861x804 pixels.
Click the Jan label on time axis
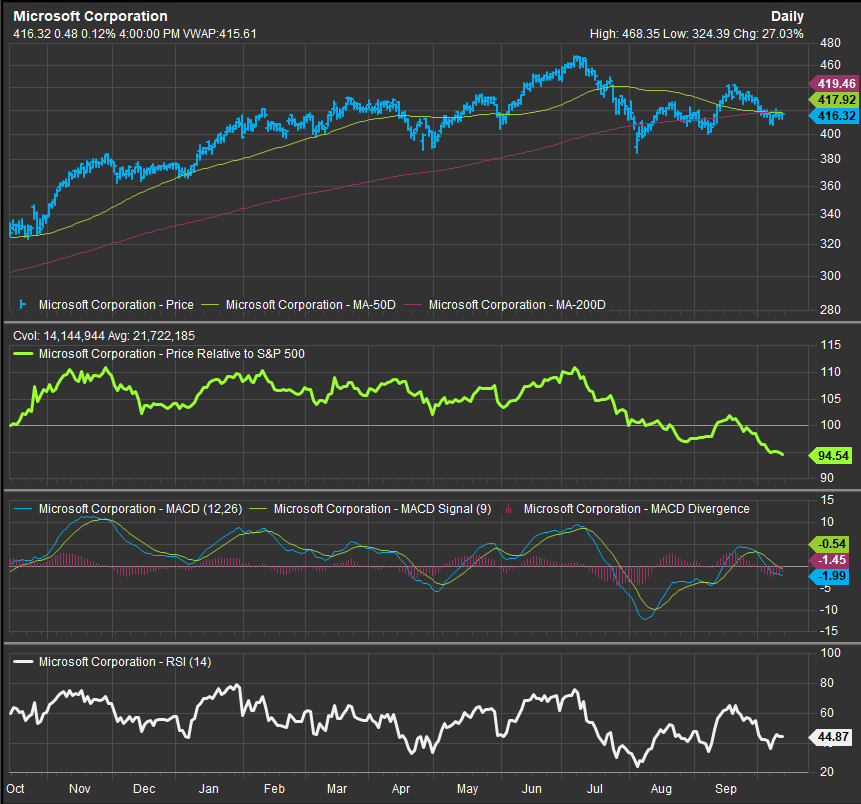pyautogui.click(x=209, y=789)
